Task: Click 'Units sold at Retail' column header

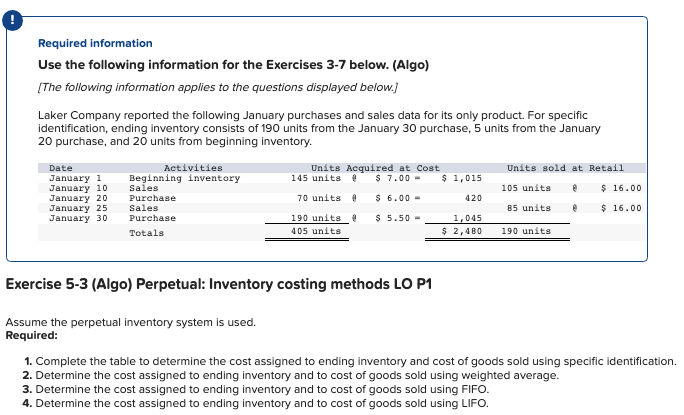Action: tap(565, 168)
